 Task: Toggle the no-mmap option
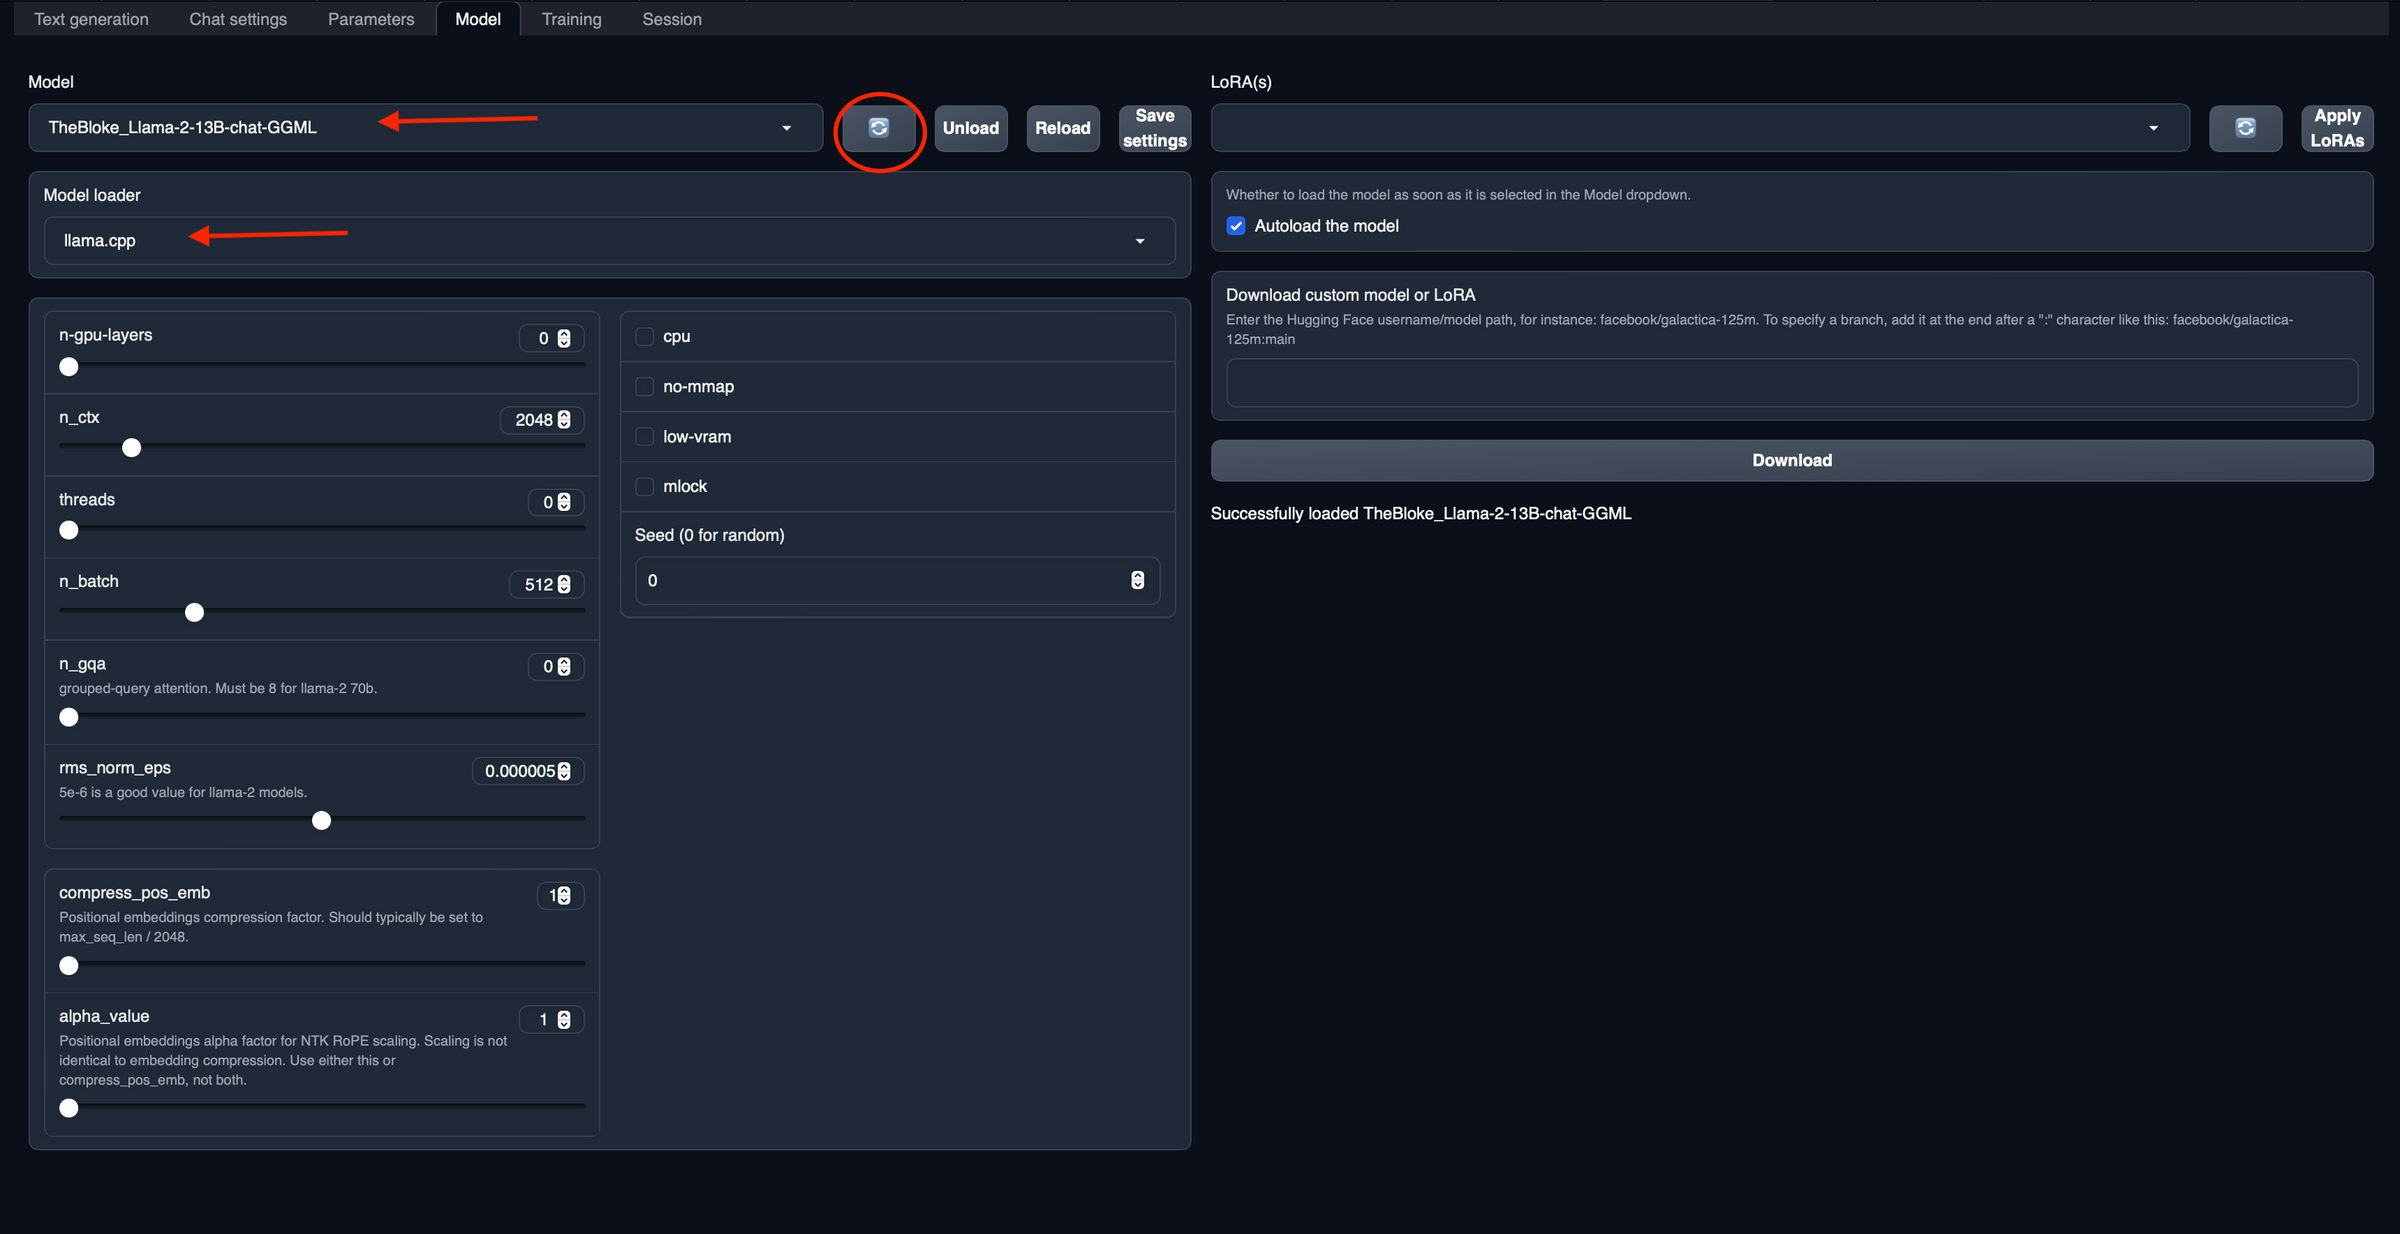(x=644, y=386)
